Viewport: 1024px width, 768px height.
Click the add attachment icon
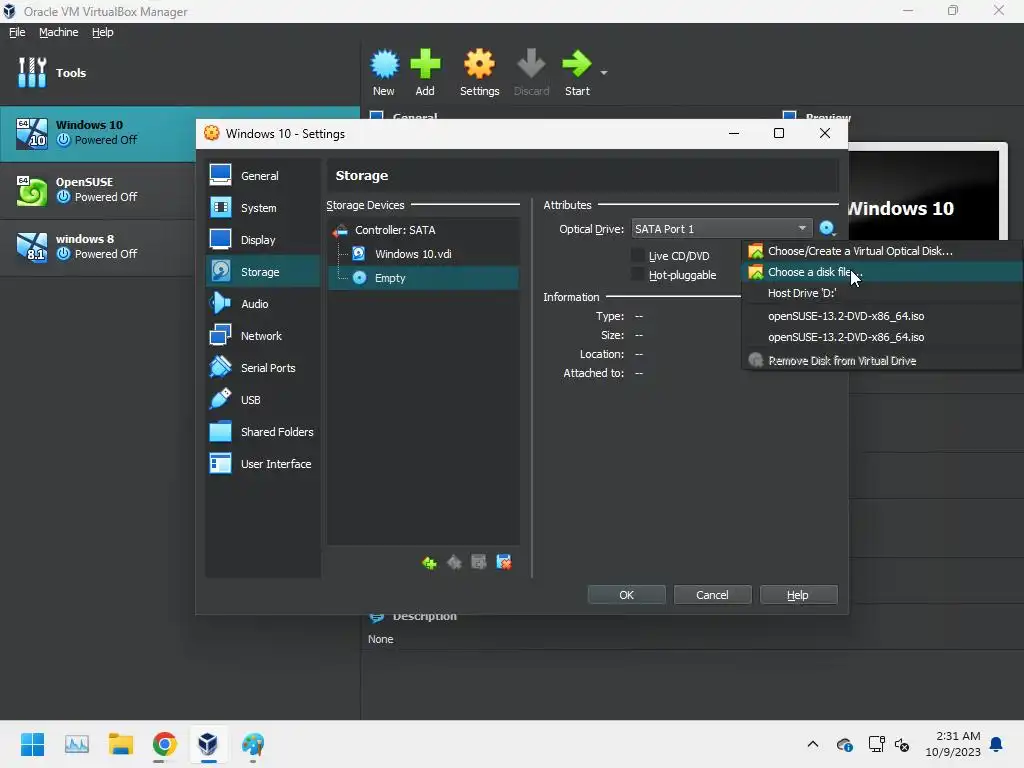pyautogui.click(x=479, y=562)
